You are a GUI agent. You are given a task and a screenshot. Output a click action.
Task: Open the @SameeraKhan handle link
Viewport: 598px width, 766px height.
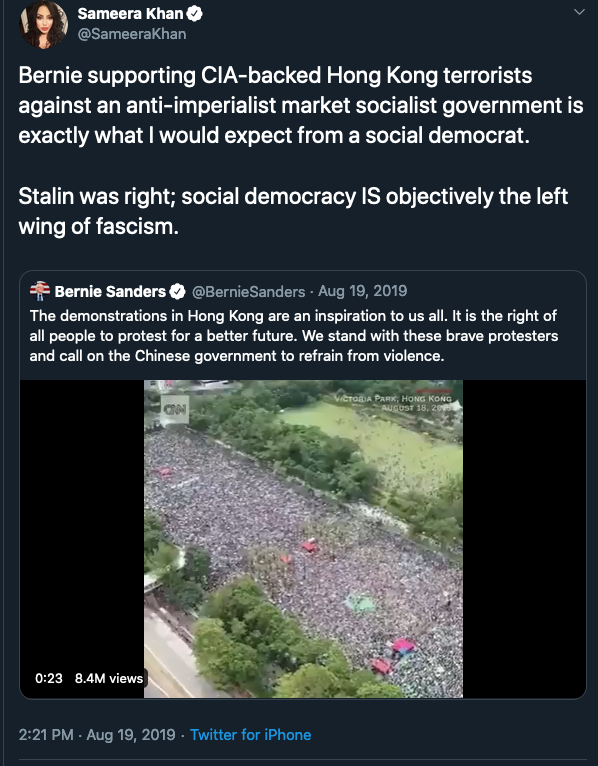132,34
